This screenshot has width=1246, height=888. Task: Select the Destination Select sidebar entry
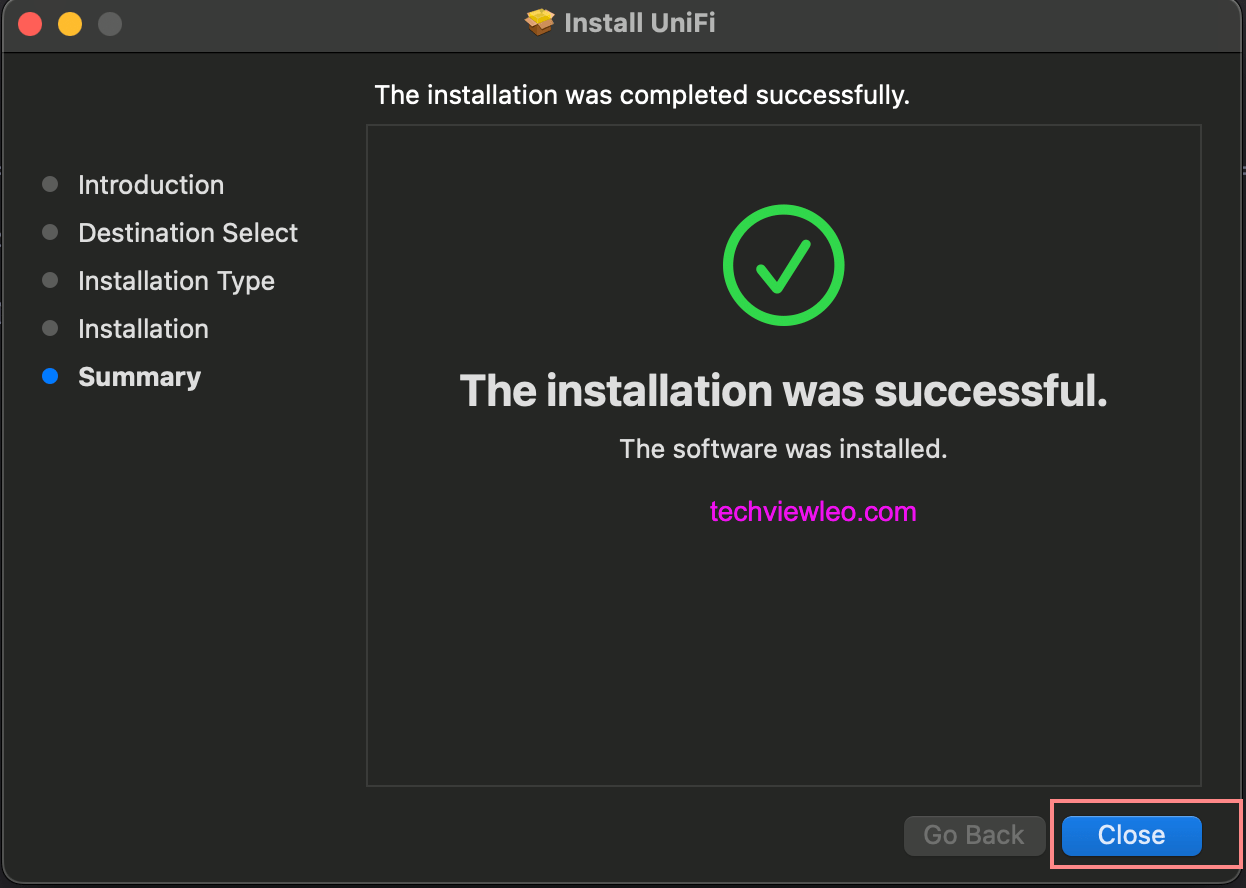pos(187,233)
